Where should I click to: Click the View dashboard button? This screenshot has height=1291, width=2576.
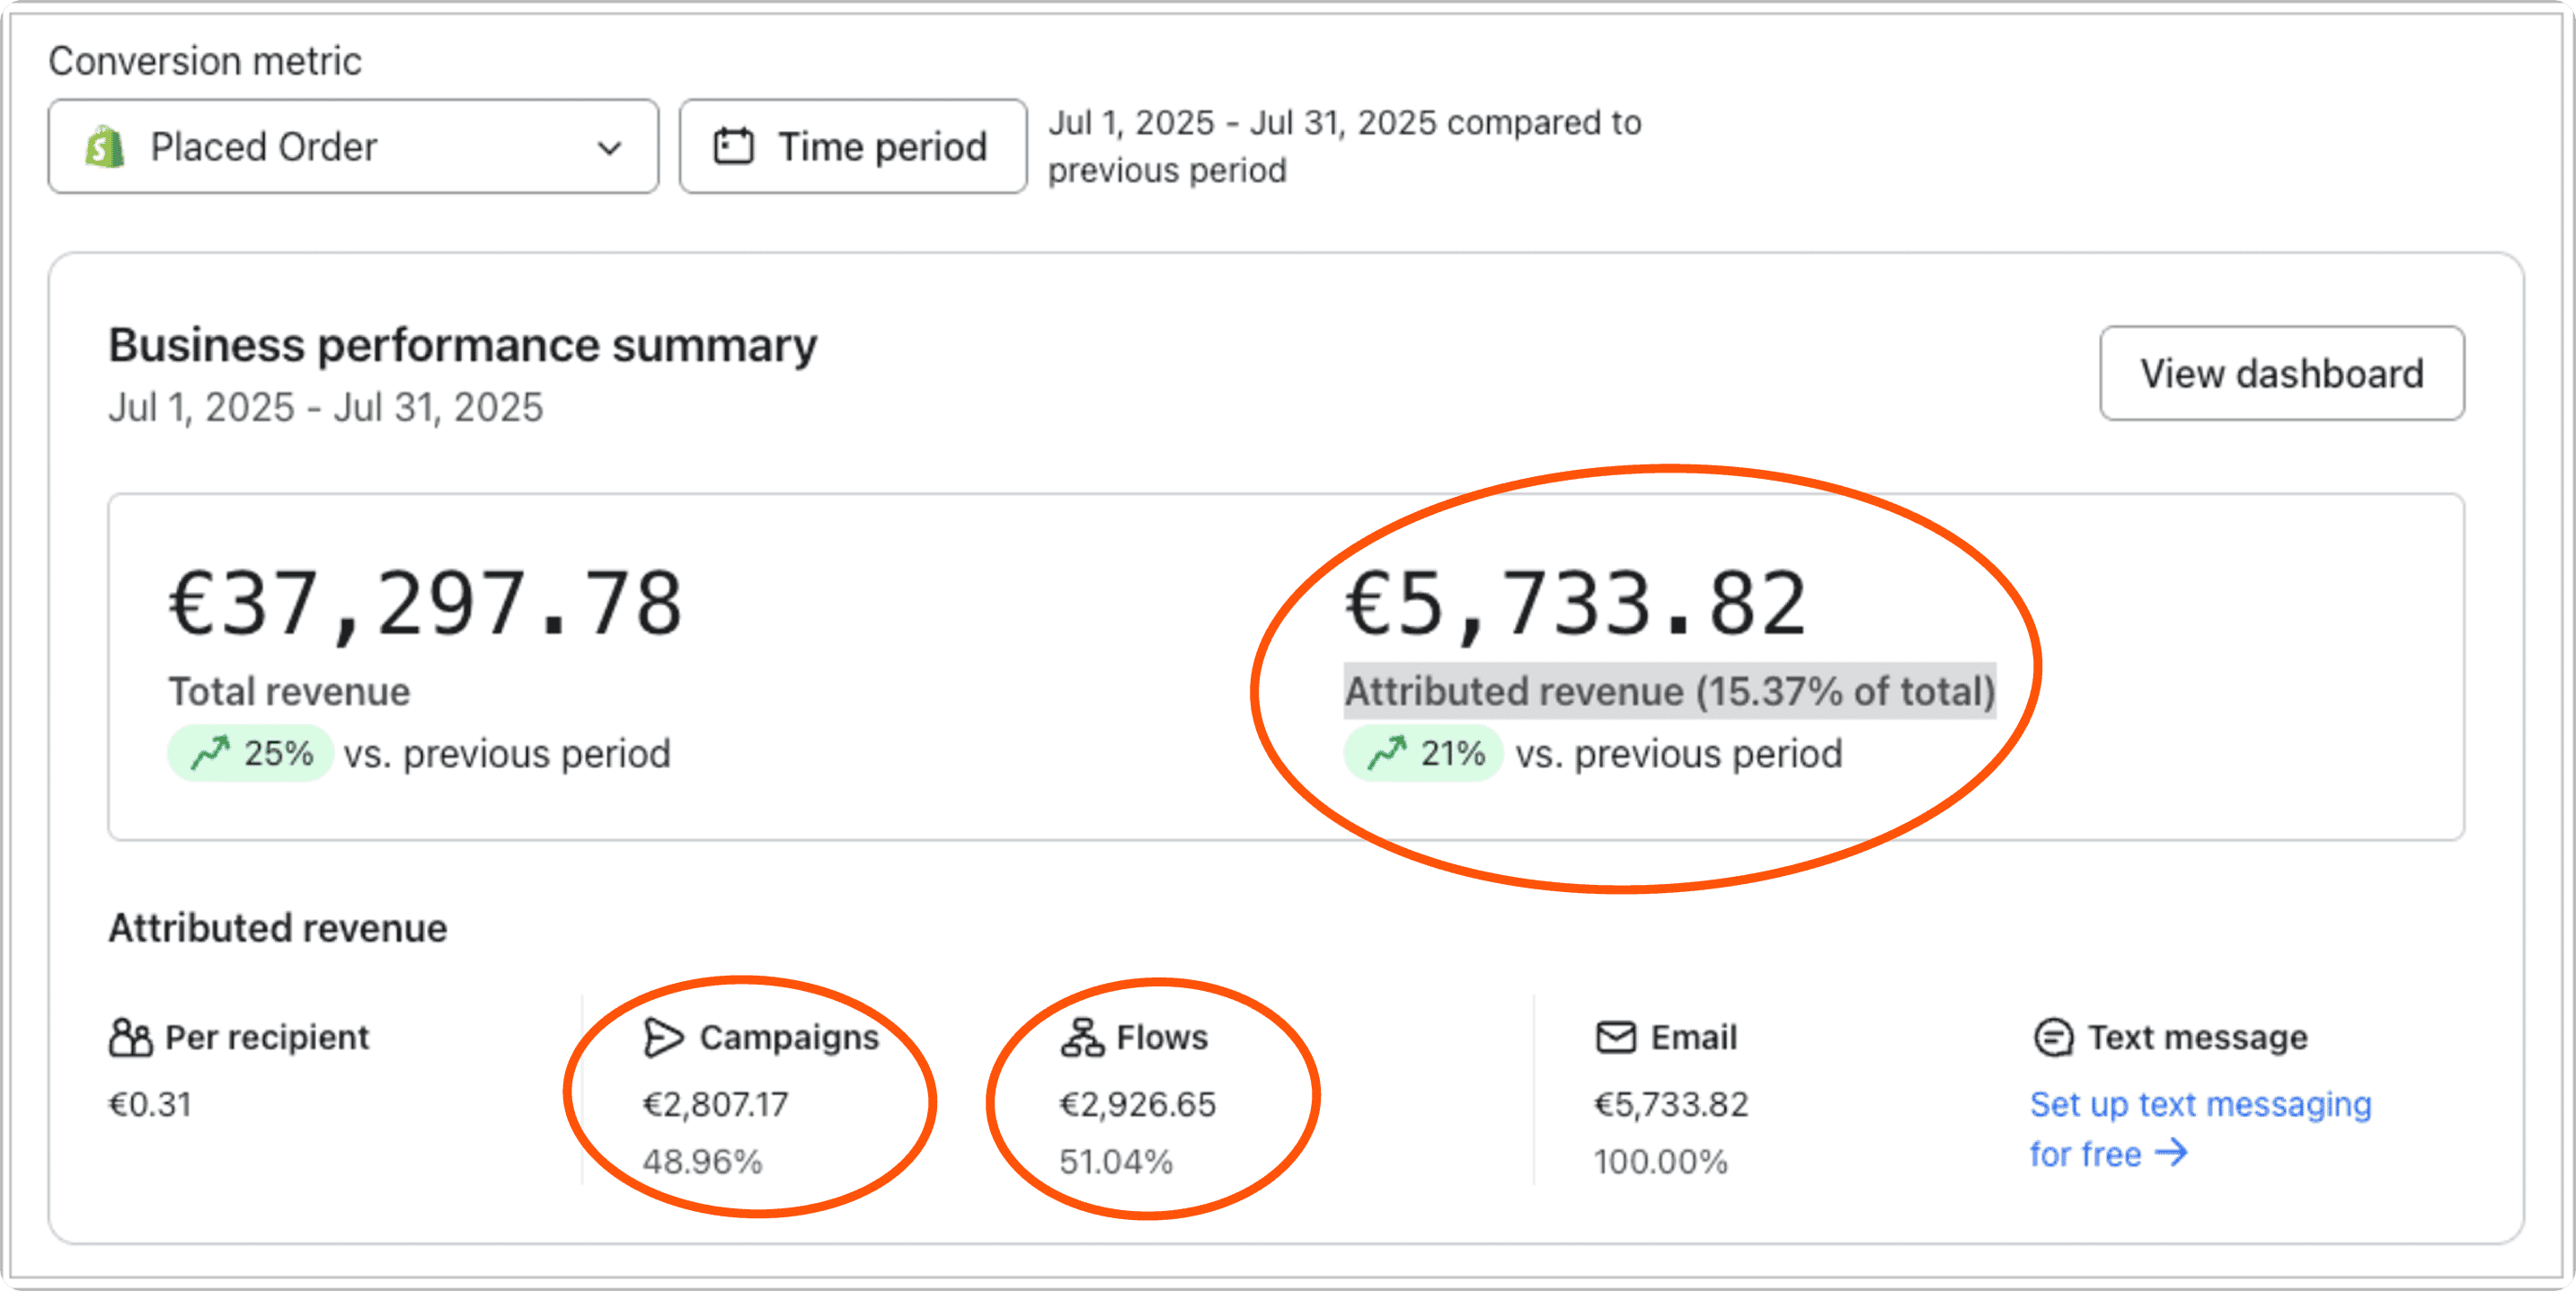click(2281, 373)
